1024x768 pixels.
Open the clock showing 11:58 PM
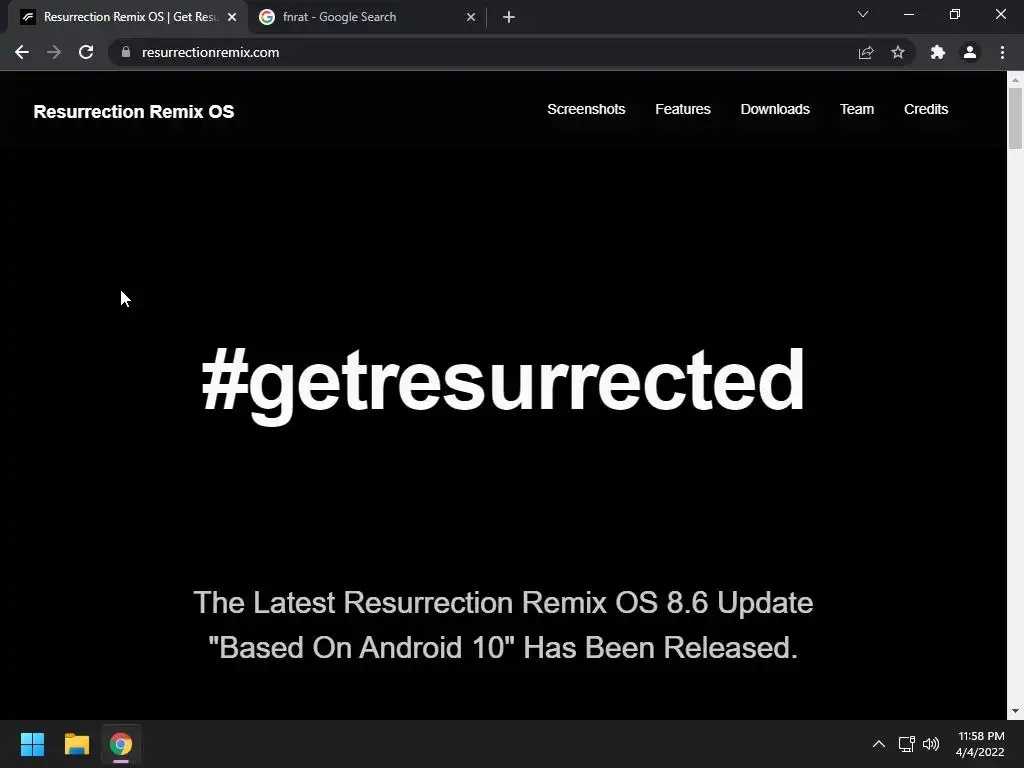point(980,744)
